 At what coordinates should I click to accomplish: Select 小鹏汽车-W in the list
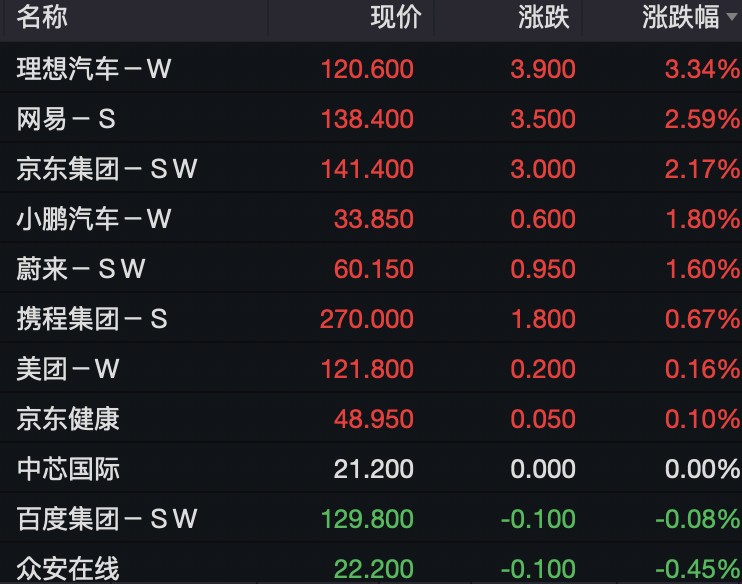point(371,218)
